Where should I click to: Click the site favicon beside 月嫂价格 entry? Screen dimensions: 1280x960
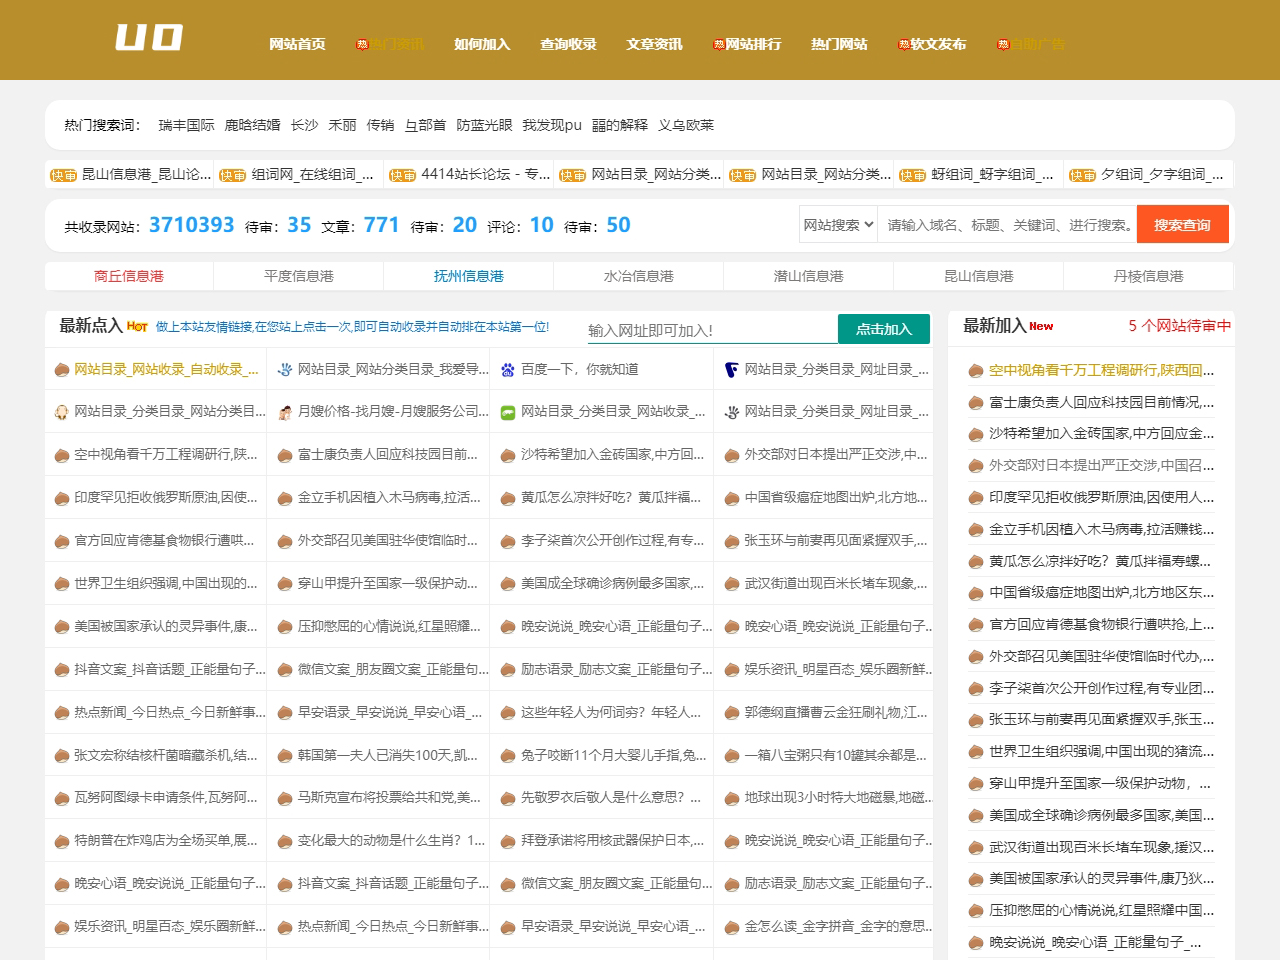(286, 413)
